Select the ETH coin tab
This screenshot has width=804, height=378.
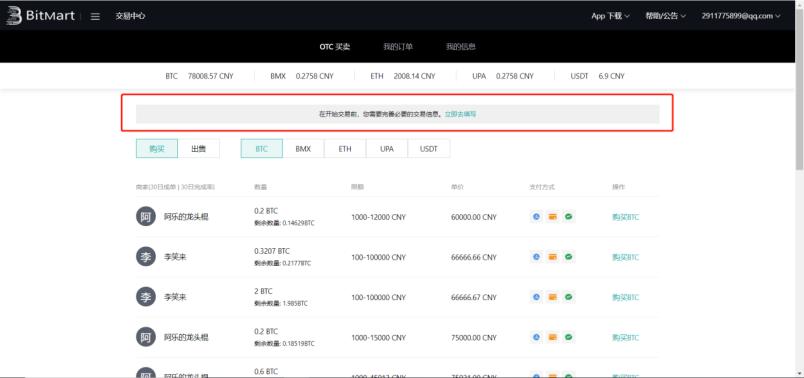(x=345, y=149)
